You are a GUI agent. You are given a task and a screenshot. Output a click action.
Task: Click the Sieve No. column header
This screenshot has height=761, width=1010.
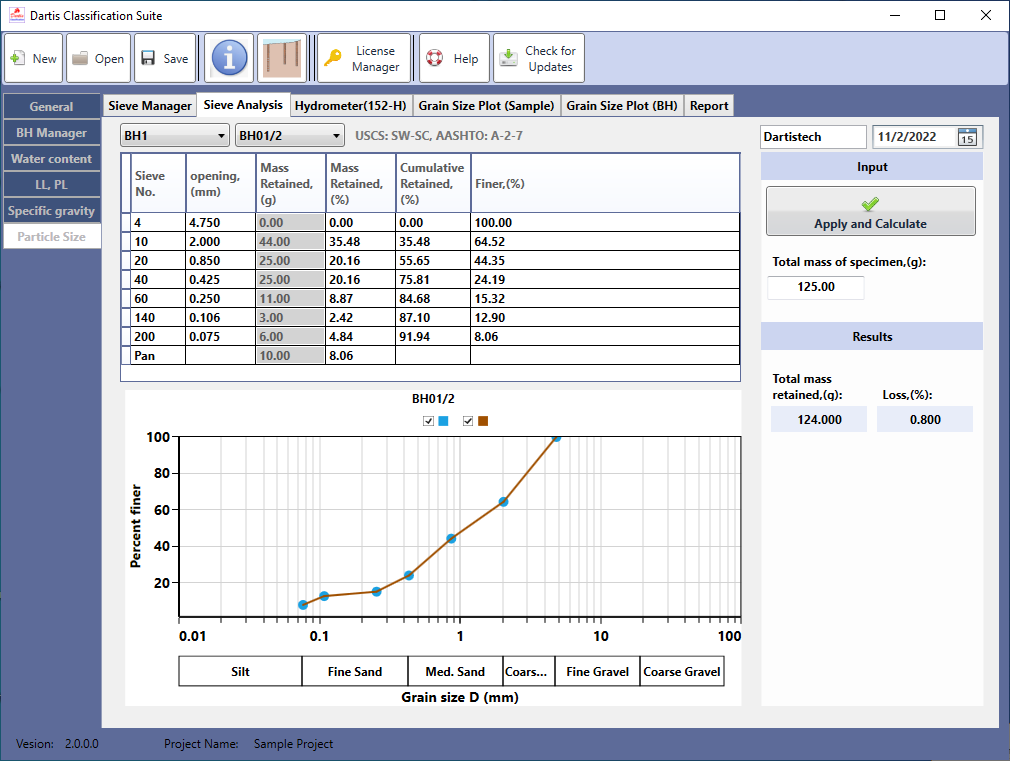tap(158, 184)
